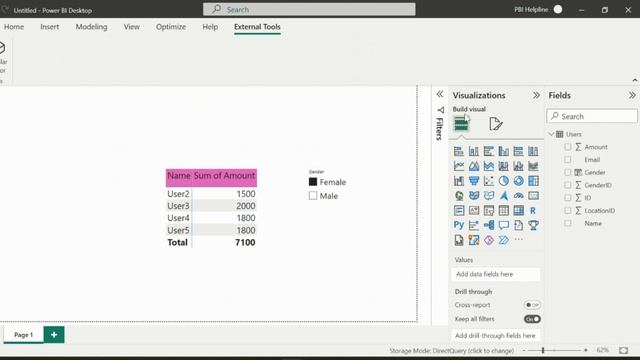Select the Scatter chart visual
Screen dimensions: 640x360
coord(489,181)
